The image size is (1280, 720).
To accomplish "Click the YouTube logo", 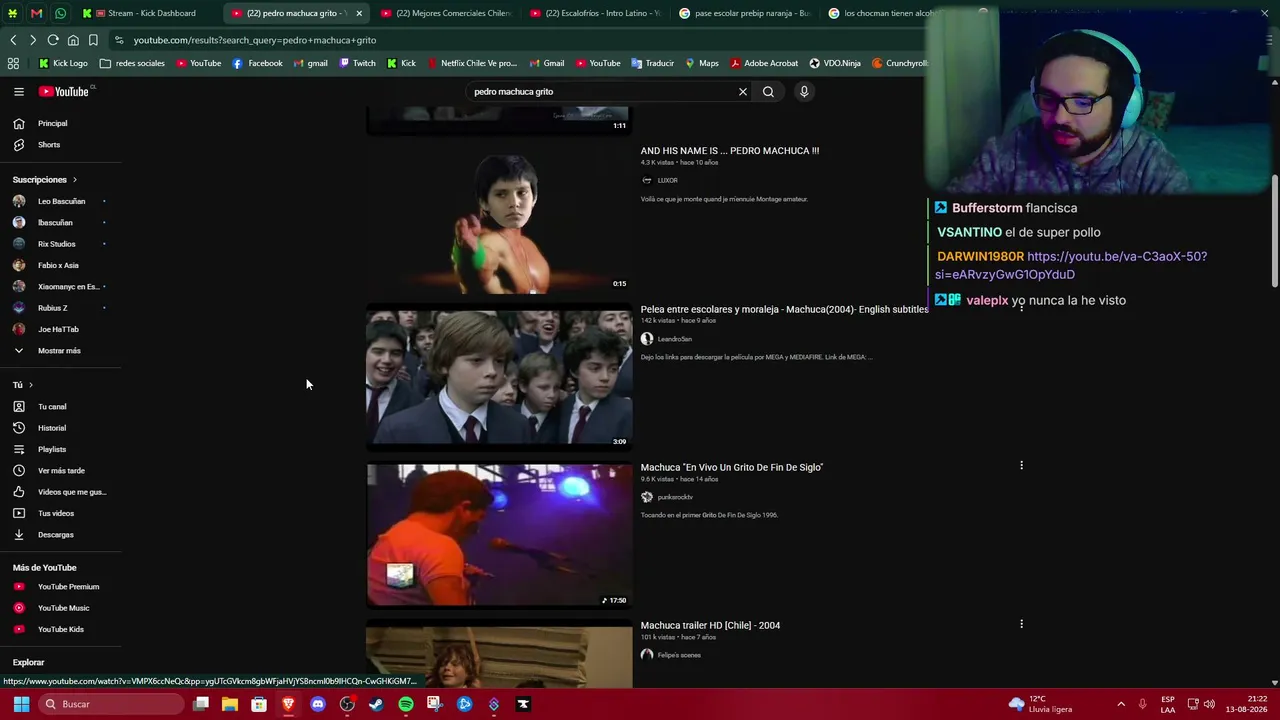I will coord(66,92).
